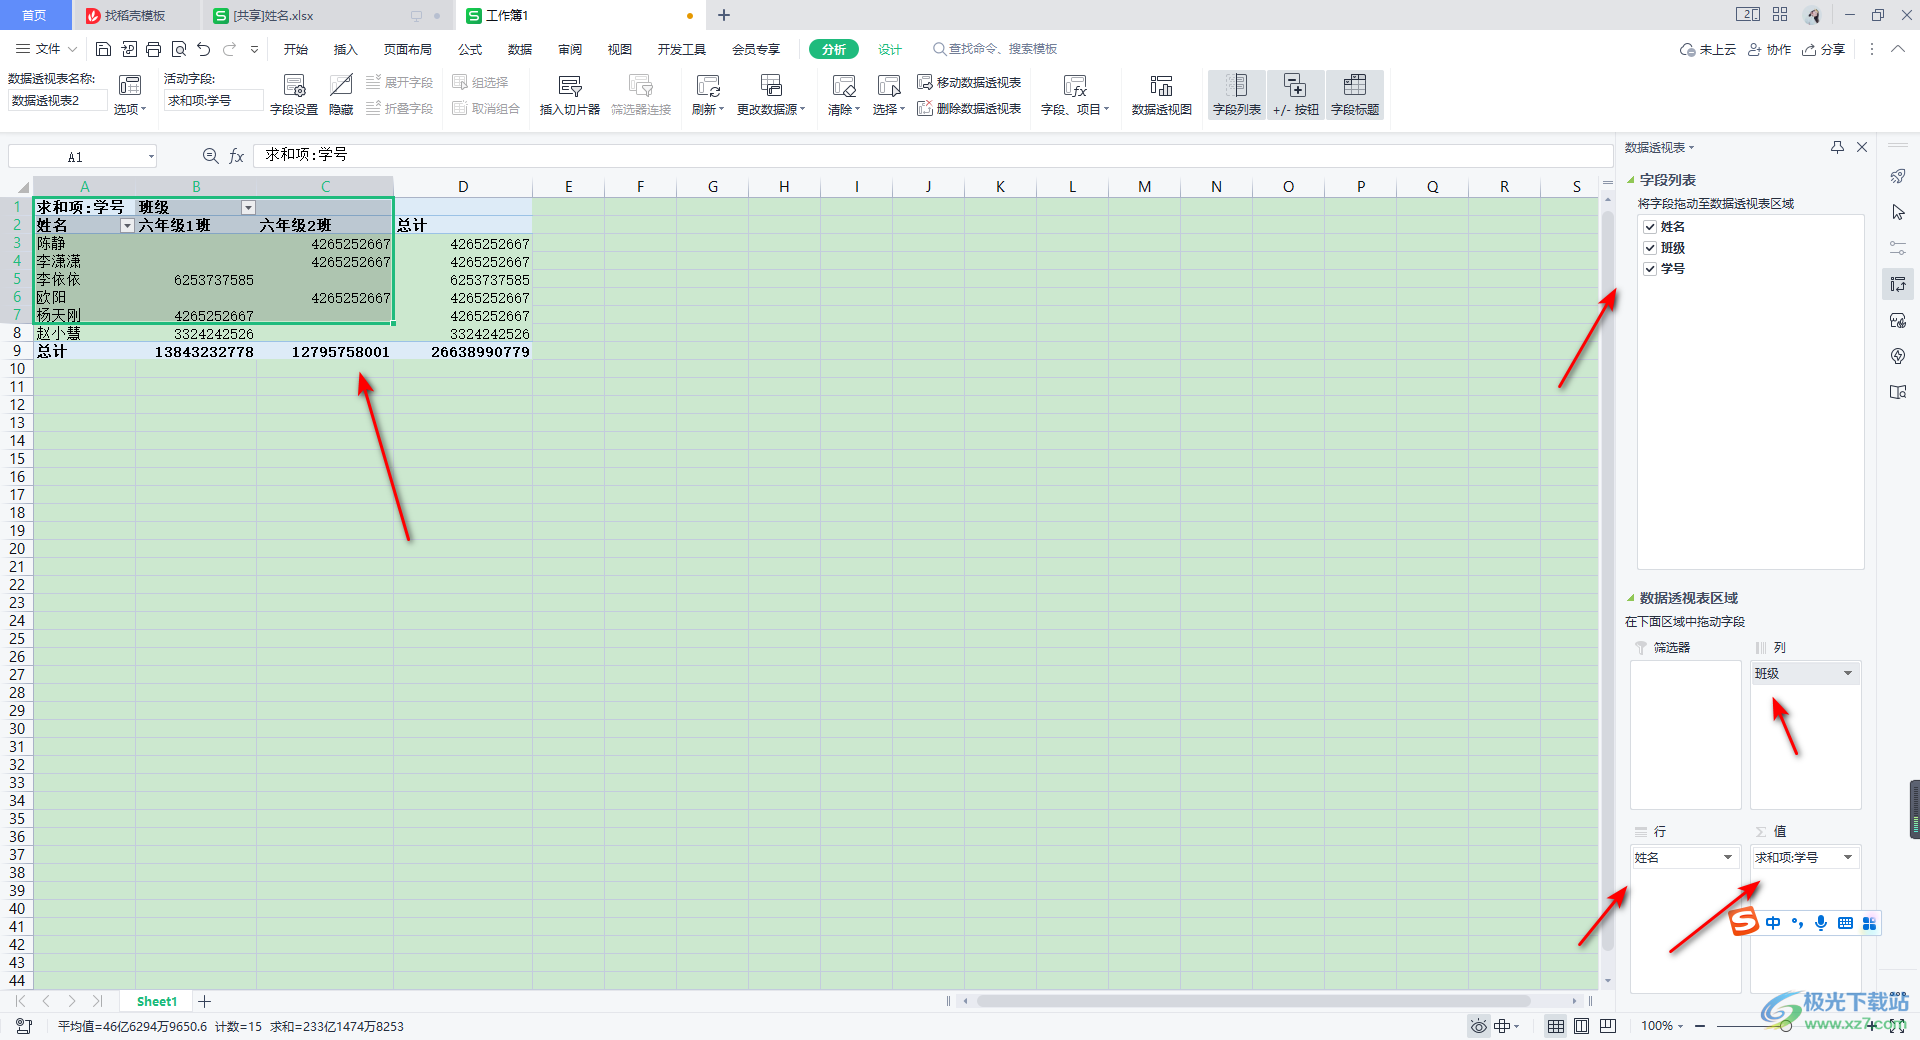Click the Save icon in quick toolbar

103,49
